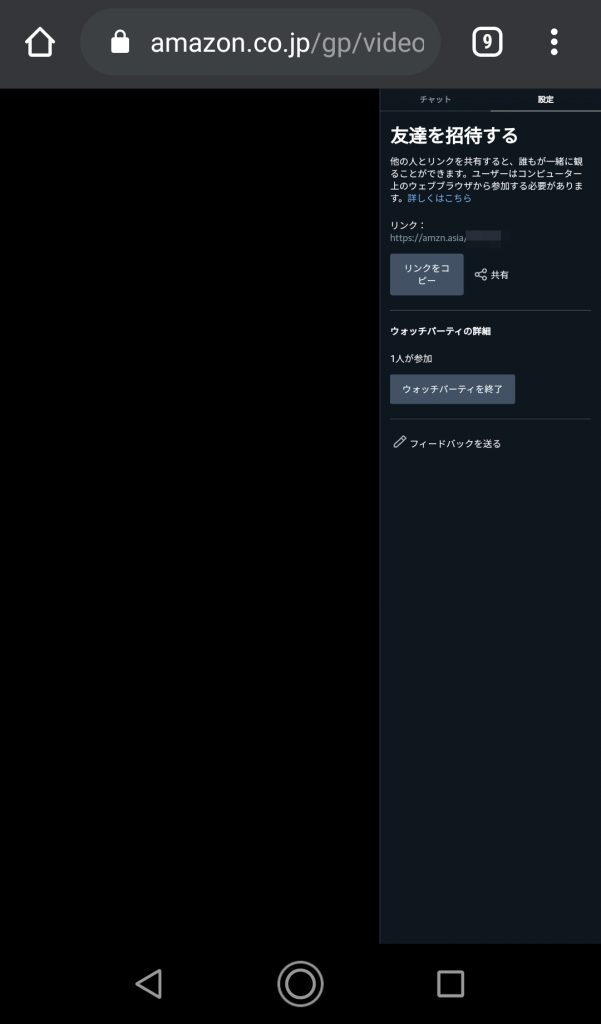Image resolution: width=601 pixels, height=1024 pixels.
Task: Open the browser three-dot overflow menu
Action: (x=554, y=42)
